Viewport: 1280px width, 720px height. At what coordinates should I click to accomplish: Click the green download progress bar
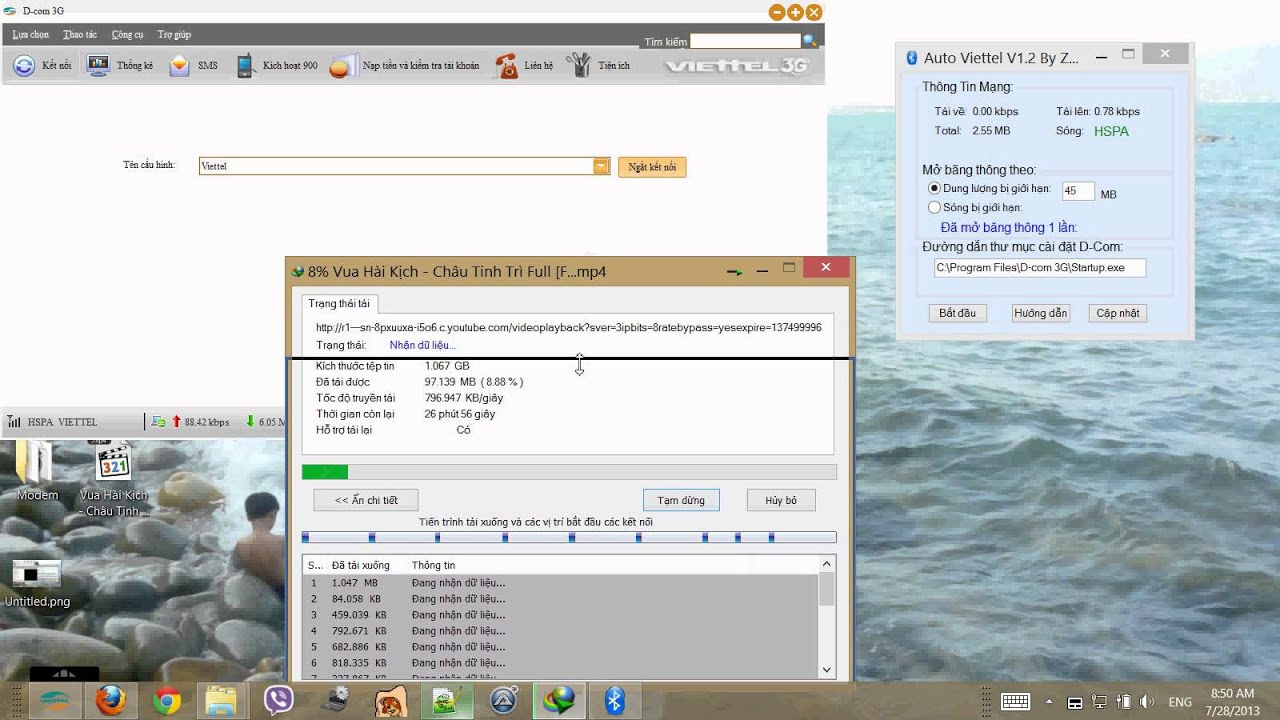(569, 472)
